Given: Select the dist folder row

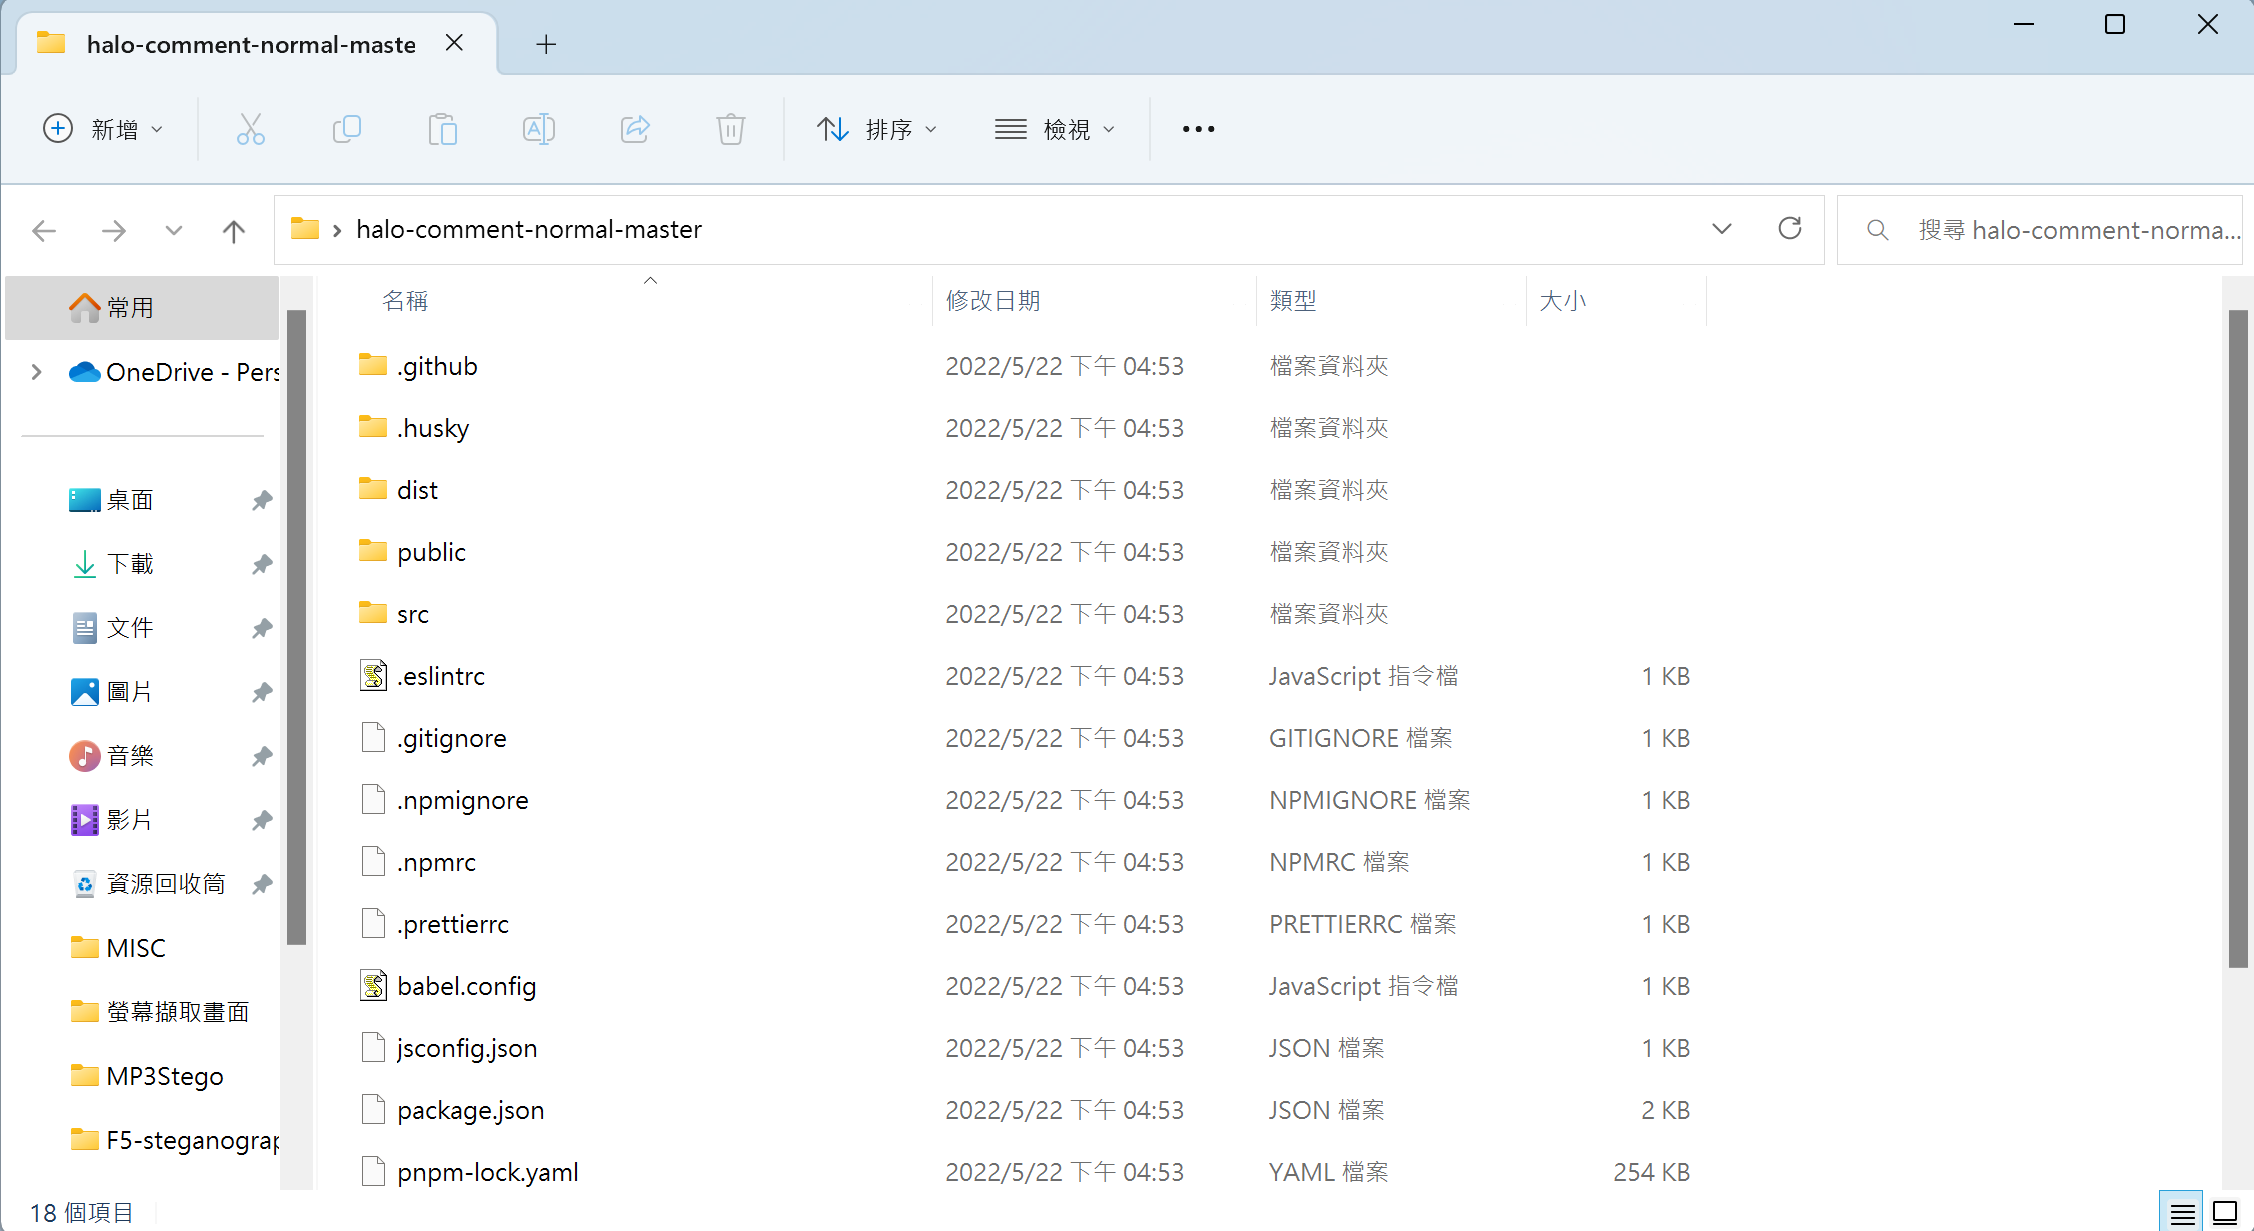Looking at the screenshot, I should pos(1030,490).
